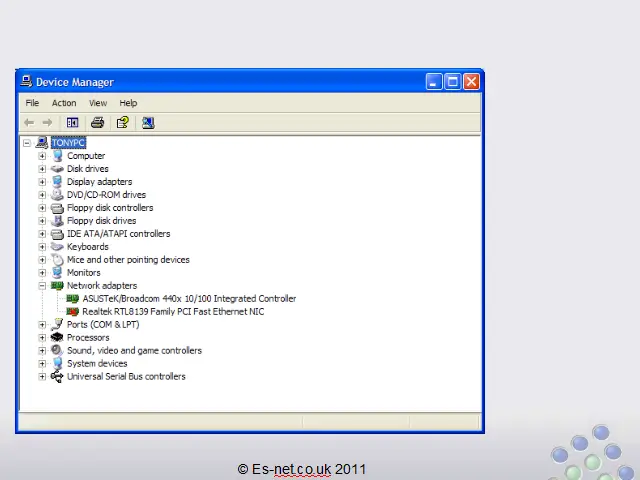This screenshot has width=640, height=480.
Task: Click Scan for hardware changes icon
Action: [x=148, y=122]
